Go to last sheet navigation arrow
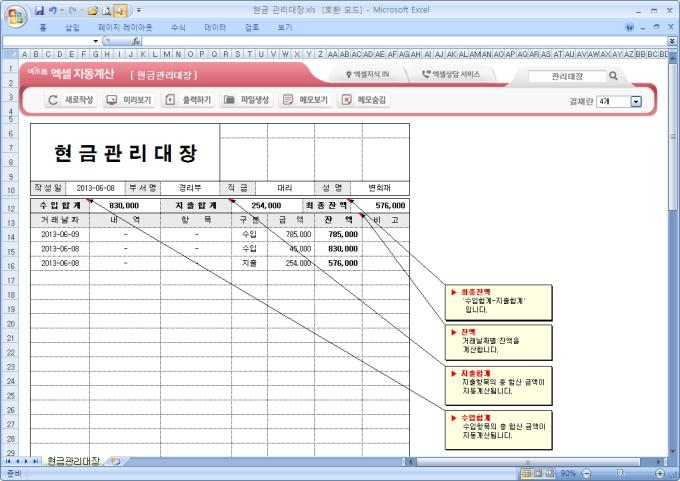 tap(36, 461)
